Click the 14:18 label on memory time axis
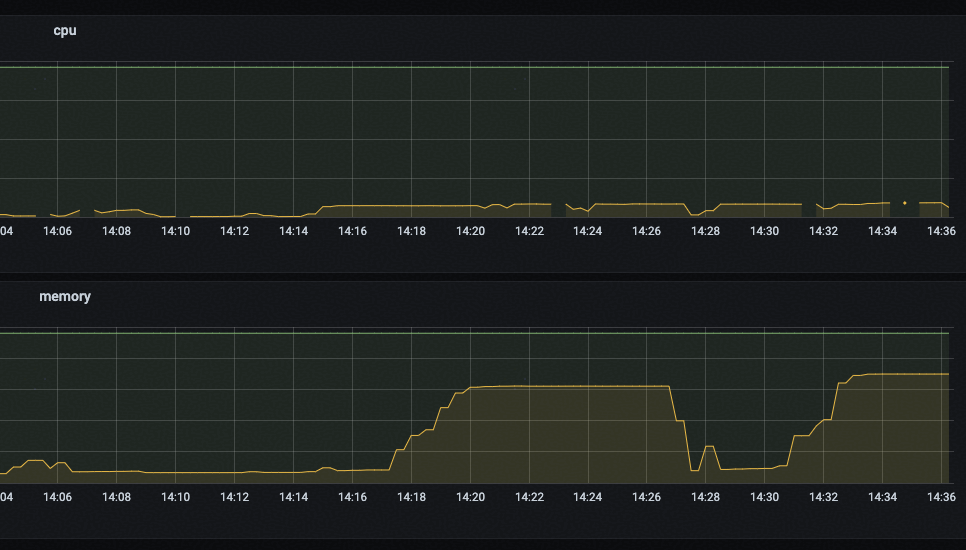The height and width of the screenshot is (550, 966). (412, 497)
